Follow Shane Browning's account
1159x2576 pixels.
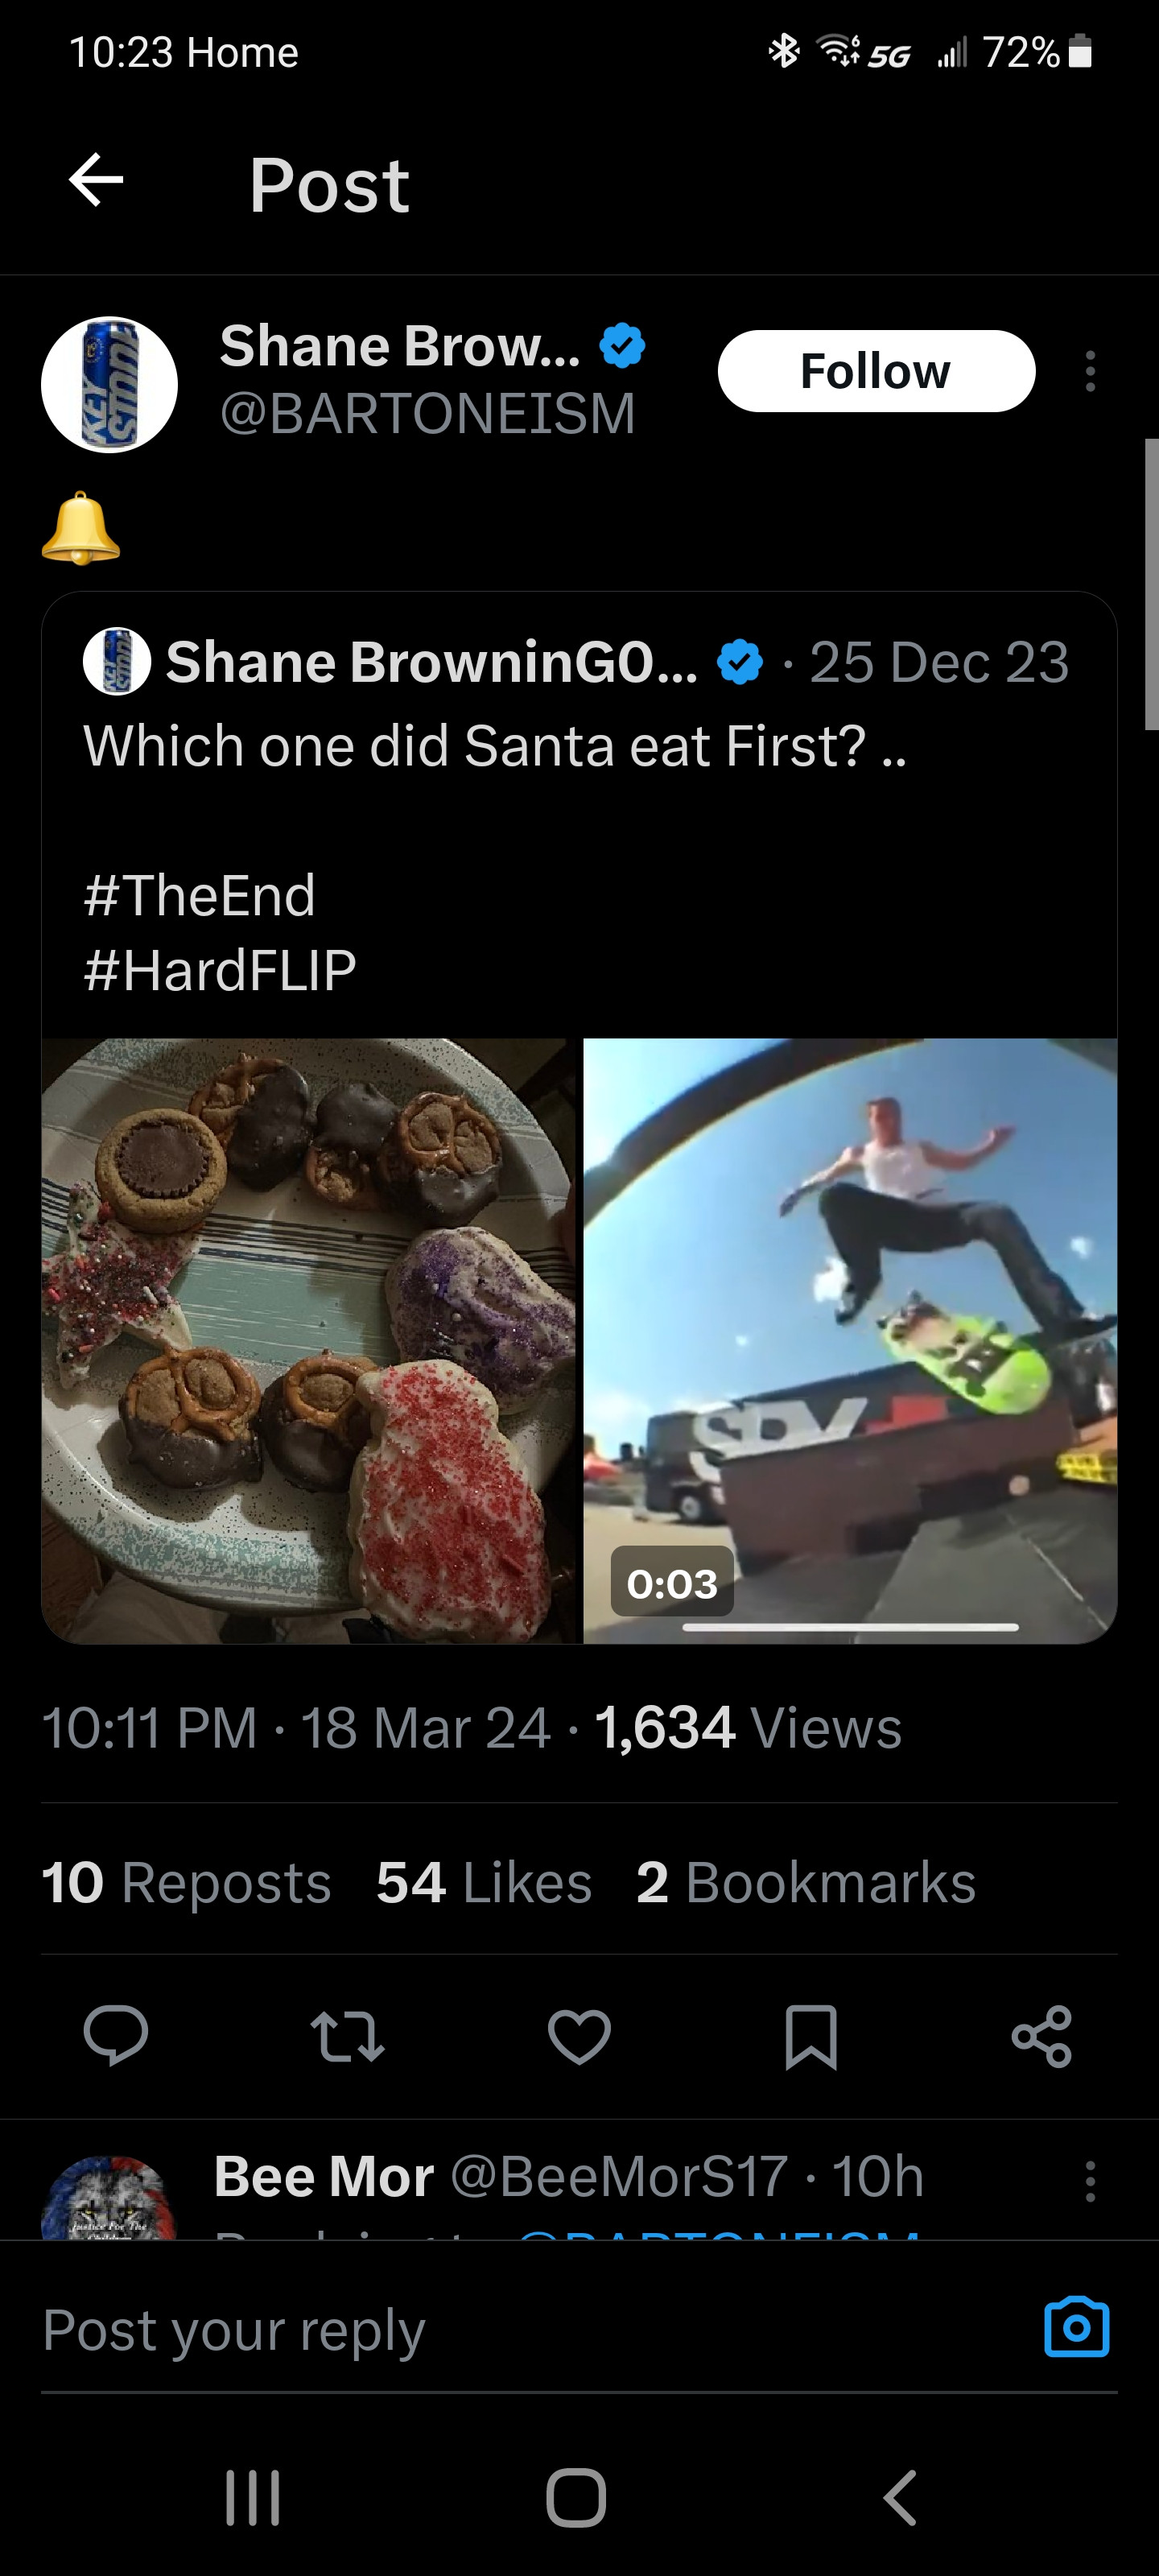(876, 371)
